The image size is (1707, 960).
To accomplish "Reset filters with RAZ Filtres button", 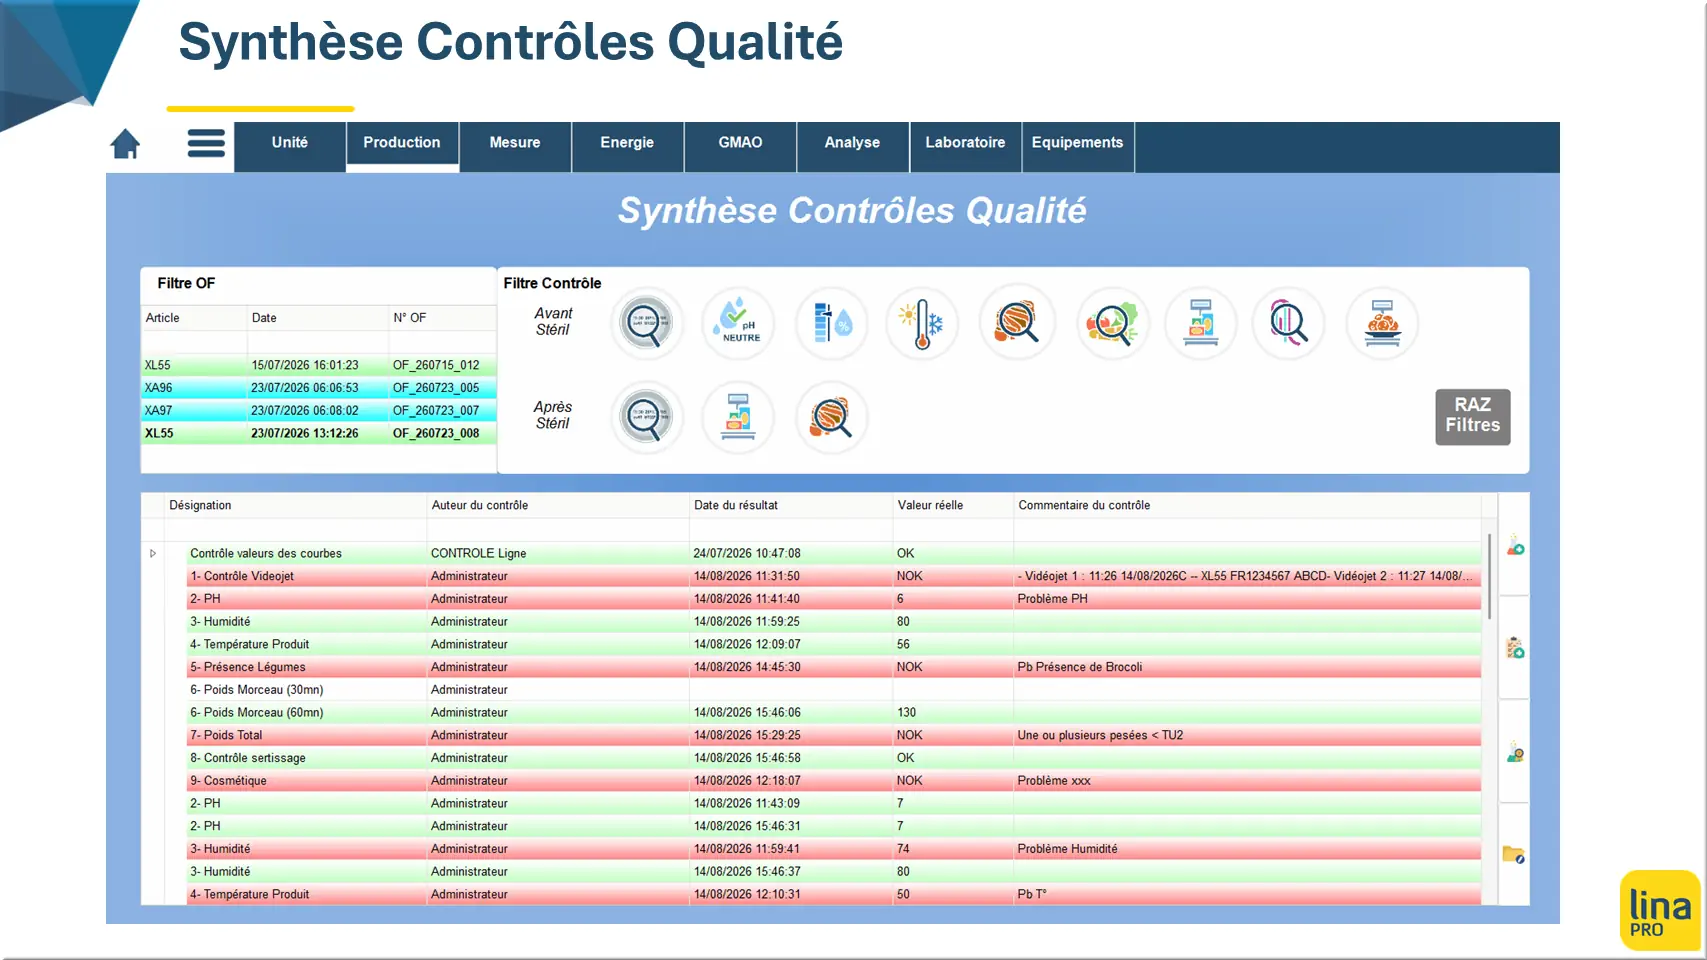I will (1473, 416).
